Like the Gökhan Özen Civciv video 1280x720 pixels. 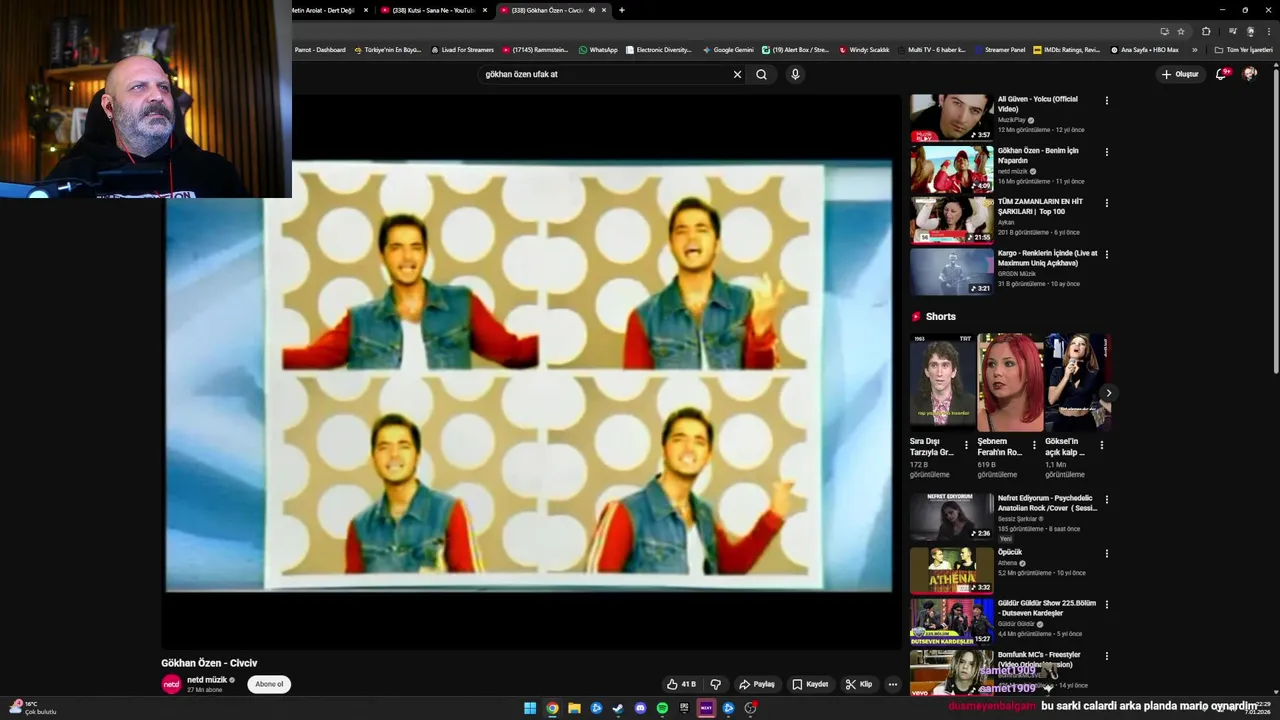(681, 684)
